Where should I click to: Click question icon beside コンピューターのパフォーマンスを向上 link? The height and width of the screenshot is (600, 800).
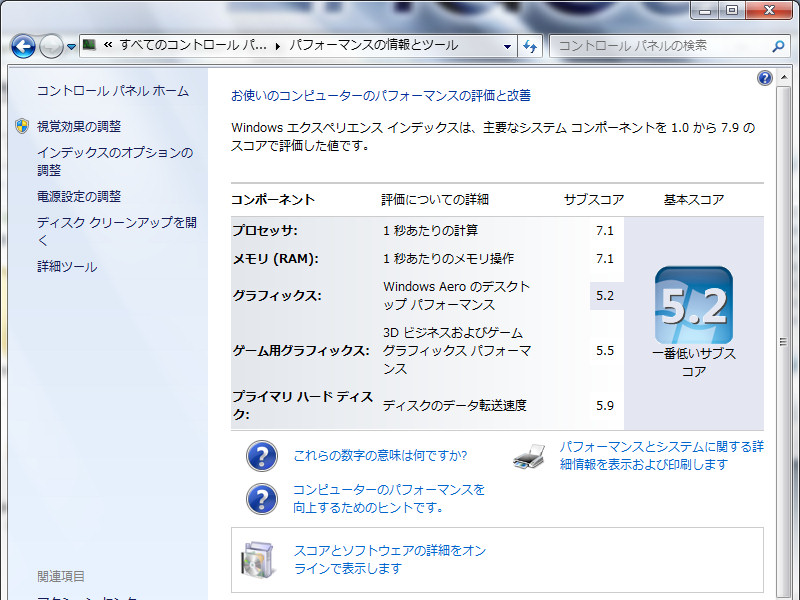(262, 498)
